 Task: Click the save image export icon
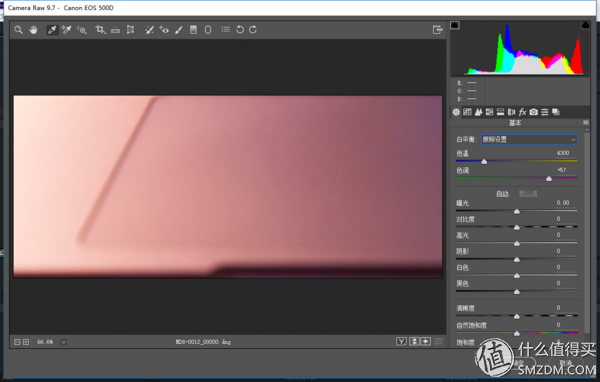pyautogui.click(x=437, y=30)
